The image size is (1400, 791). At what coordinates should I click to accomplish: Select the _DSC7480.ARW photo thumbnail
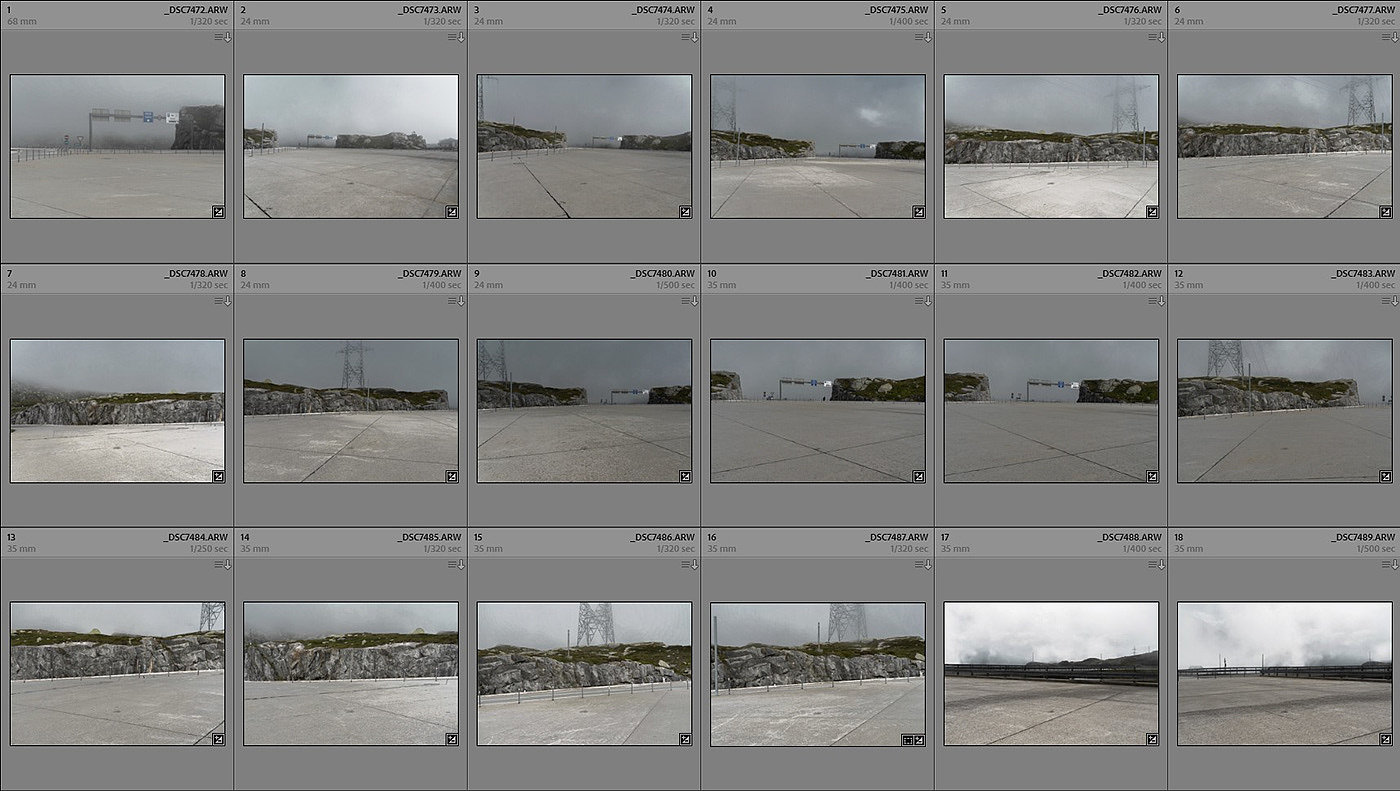584,410
